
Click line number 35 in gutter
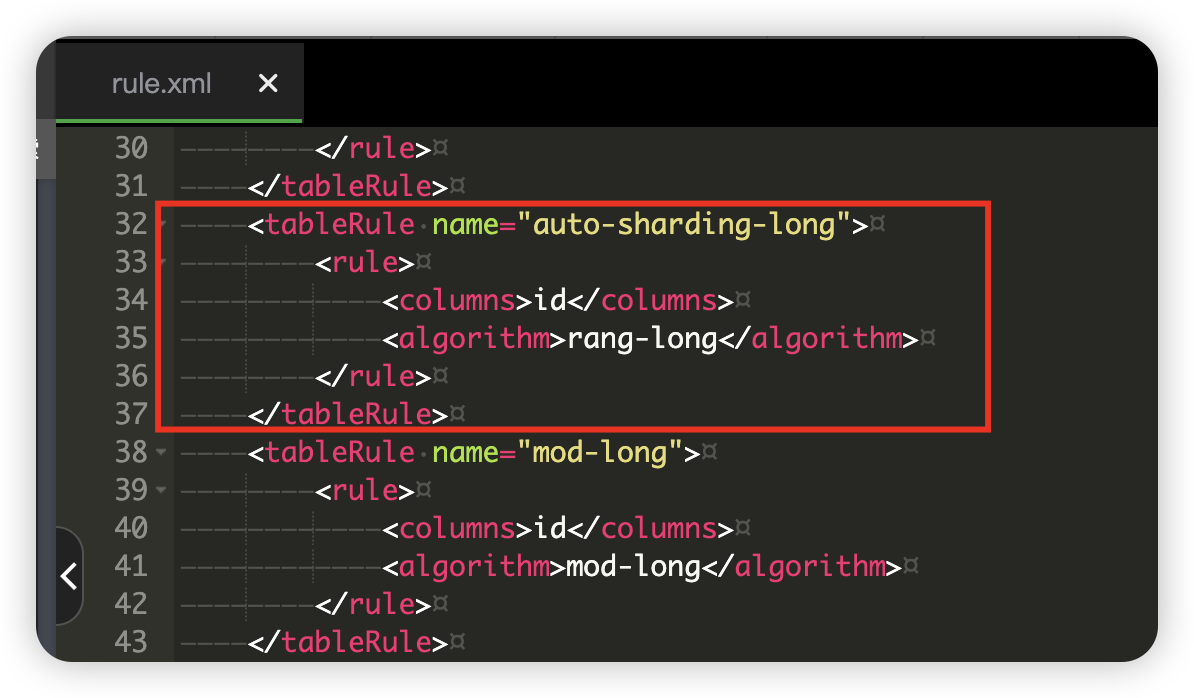point(130,338)
